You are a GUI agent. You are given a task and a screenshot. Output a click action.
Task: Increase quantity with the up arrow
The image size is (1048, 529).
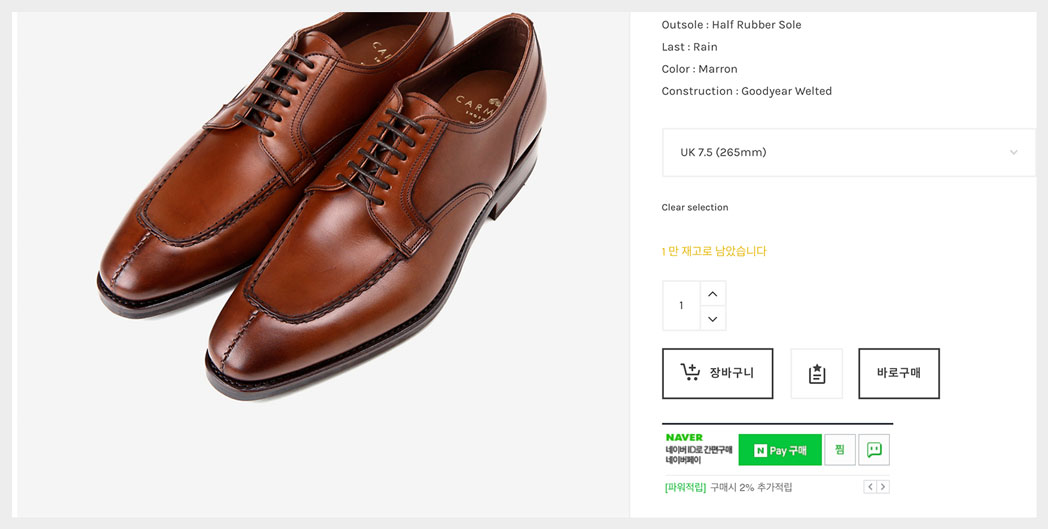click(x=712, y=294)
